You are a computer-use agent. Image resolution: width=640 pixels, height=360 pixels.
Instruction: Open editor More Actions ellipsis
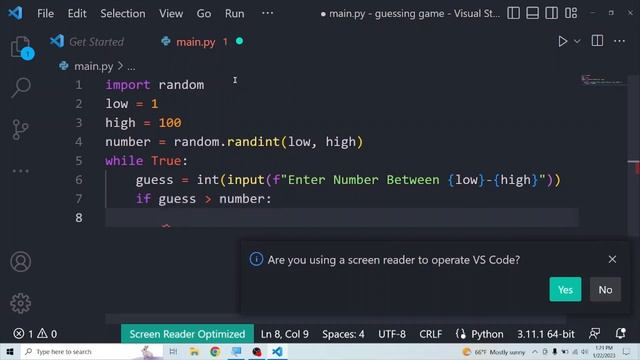(619, 41)
